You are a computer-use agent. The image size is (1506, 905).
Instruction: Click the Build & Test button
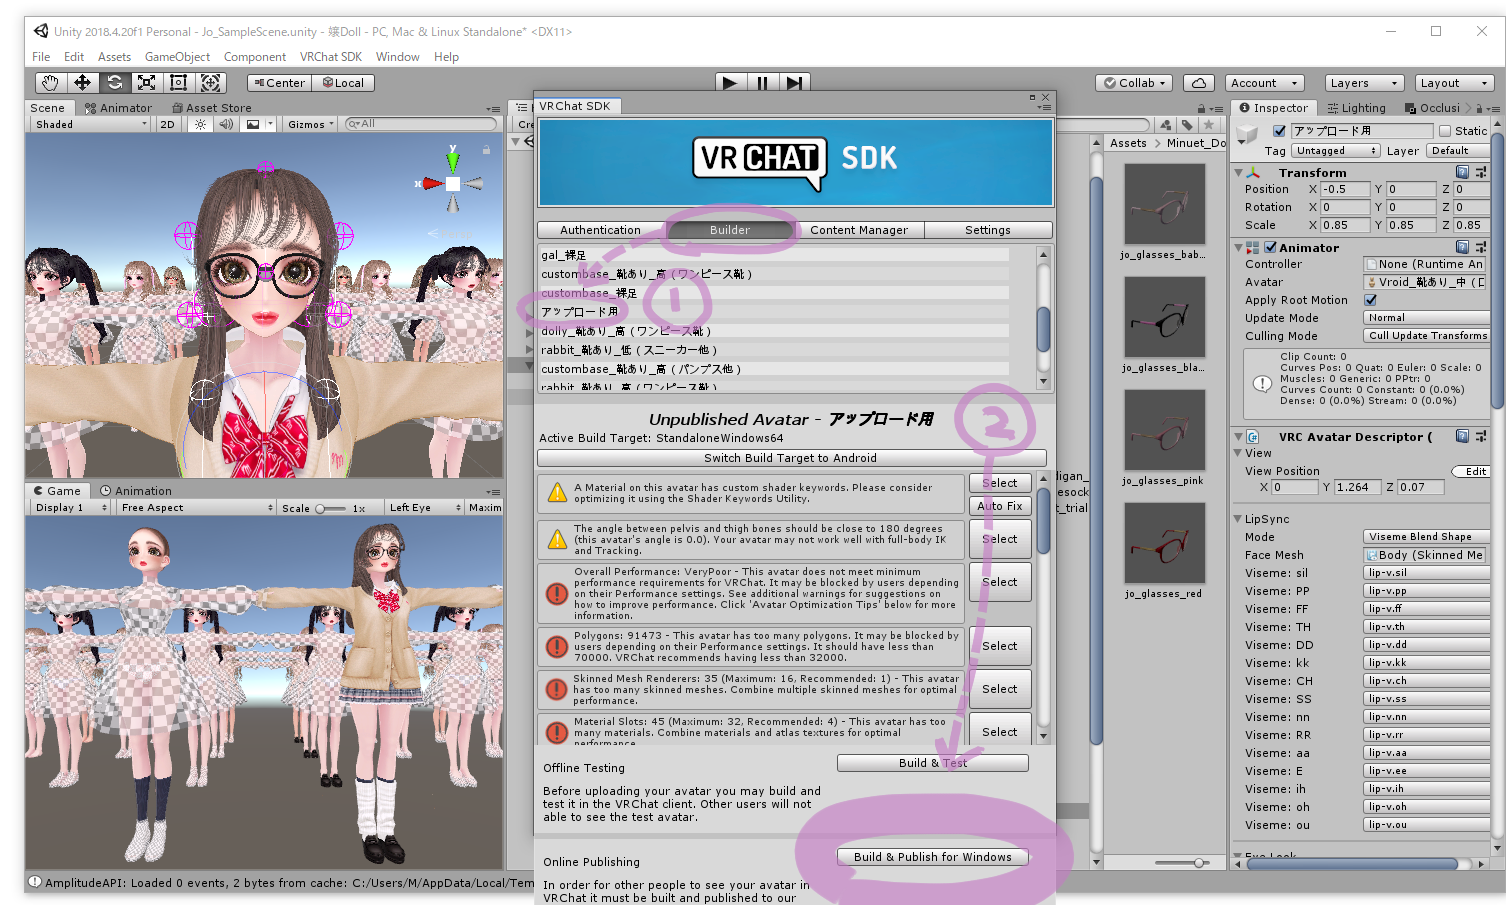[933, 763]
